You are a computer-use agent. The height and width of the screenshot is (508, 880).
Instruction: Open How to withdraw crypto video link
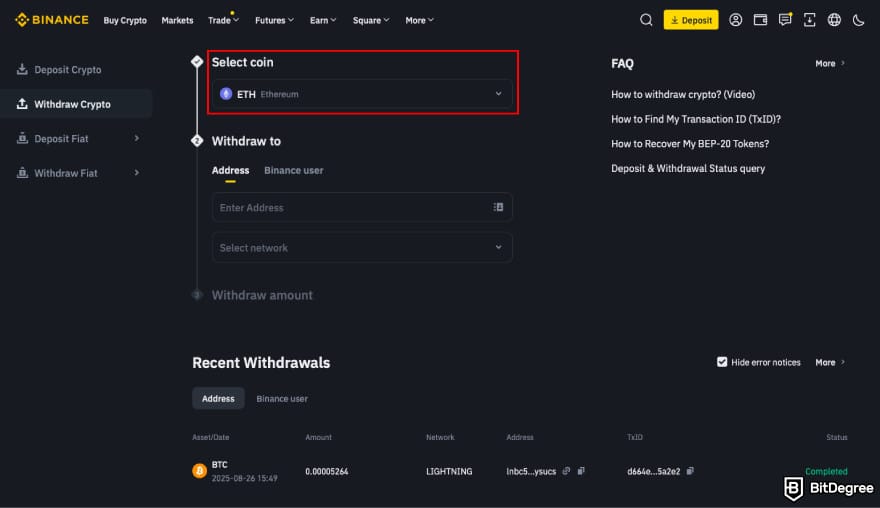click(x=683, y=94)
